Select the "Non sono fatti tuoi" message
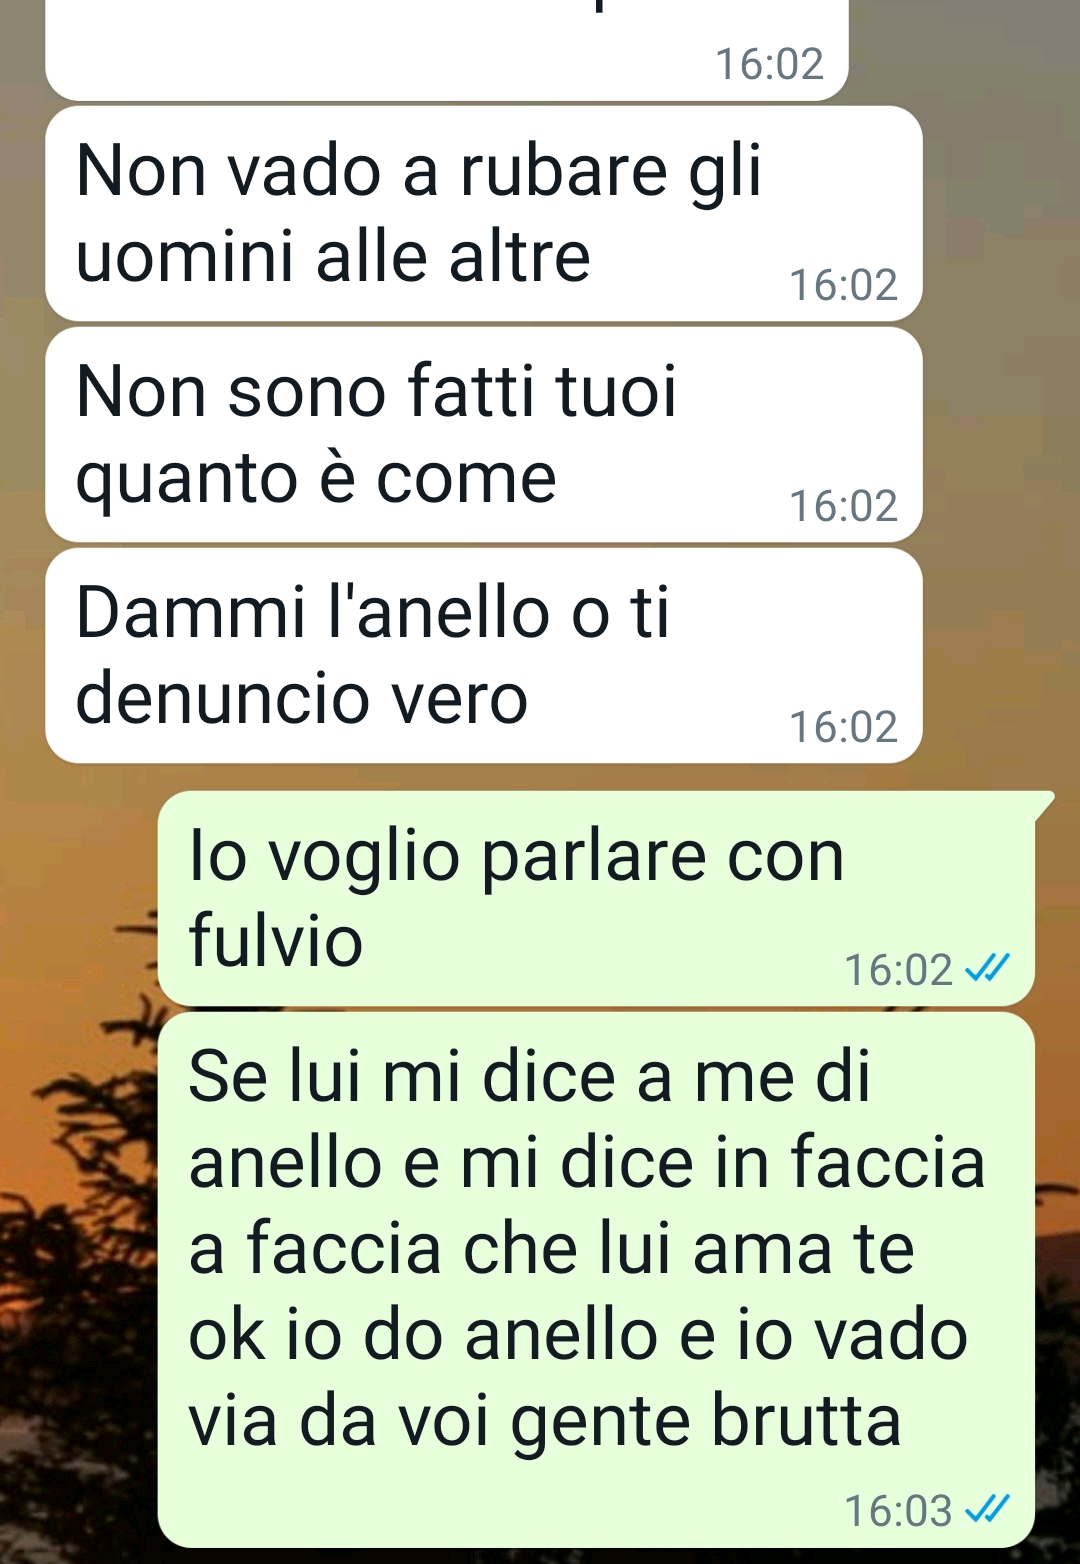 click(x=483, y=434)
